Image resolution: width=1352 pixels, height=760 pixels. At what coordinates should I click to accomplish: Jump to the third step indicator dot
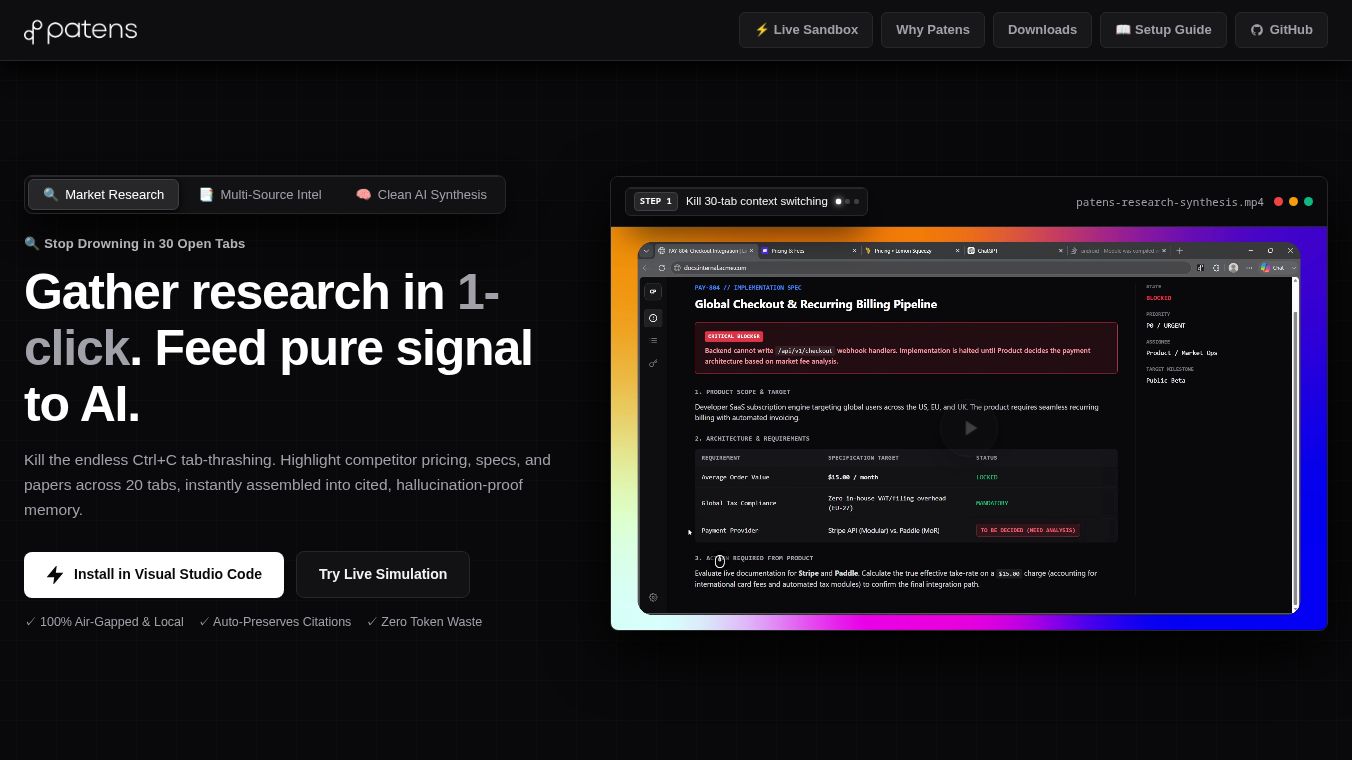point(856,202)
